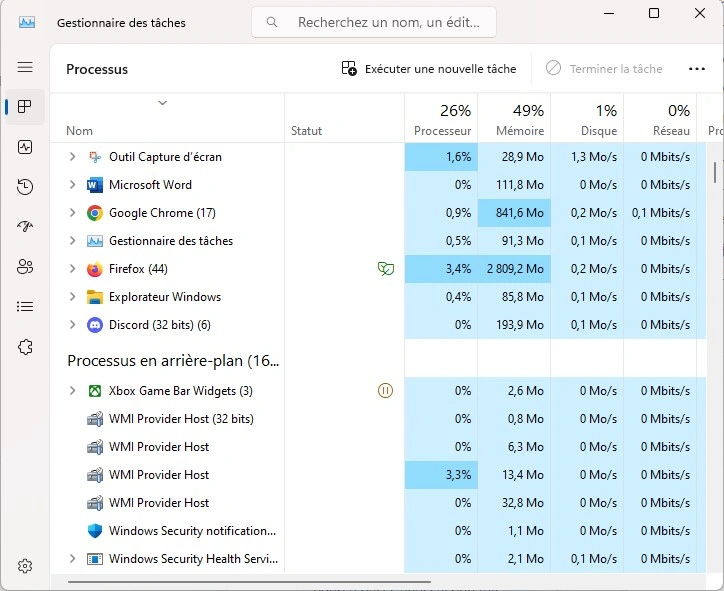724x591 pixels.
Task: Sort by Processeur column header
Action: pyautogui.click(x=441, y=118)
